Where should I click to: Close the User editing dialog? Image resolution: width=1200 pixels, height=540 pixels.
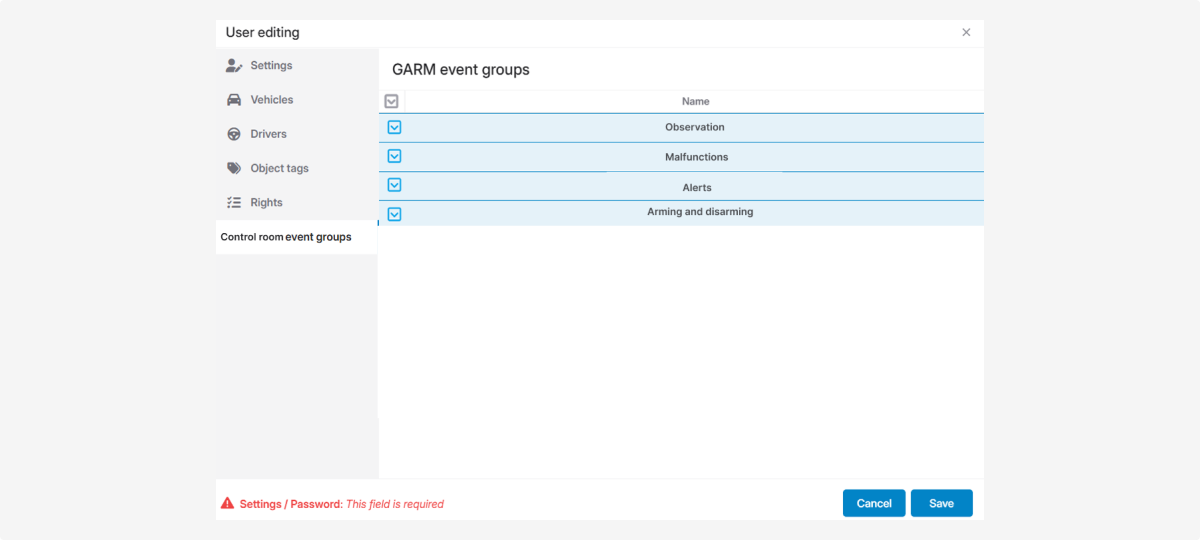966,33
